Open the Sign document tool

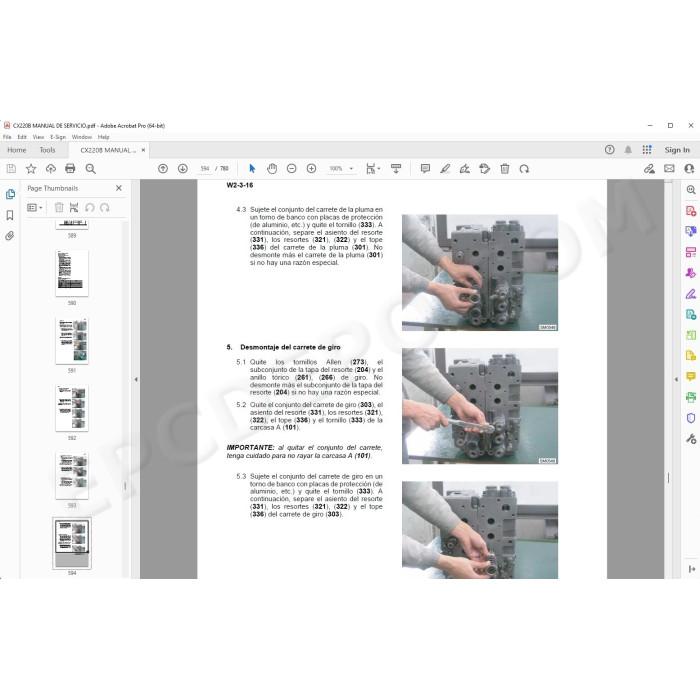465,169
